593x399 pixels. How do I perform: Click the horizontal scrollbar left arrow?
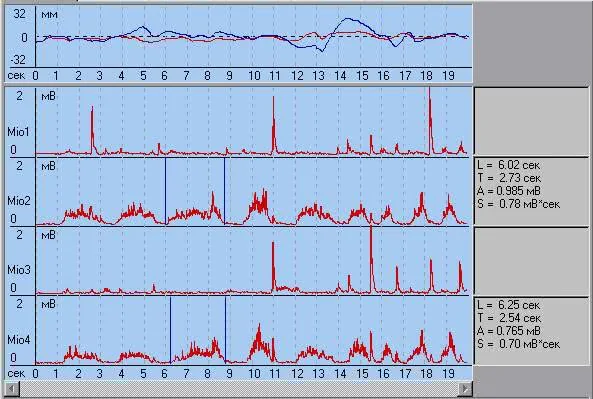[x=12, y=388]
